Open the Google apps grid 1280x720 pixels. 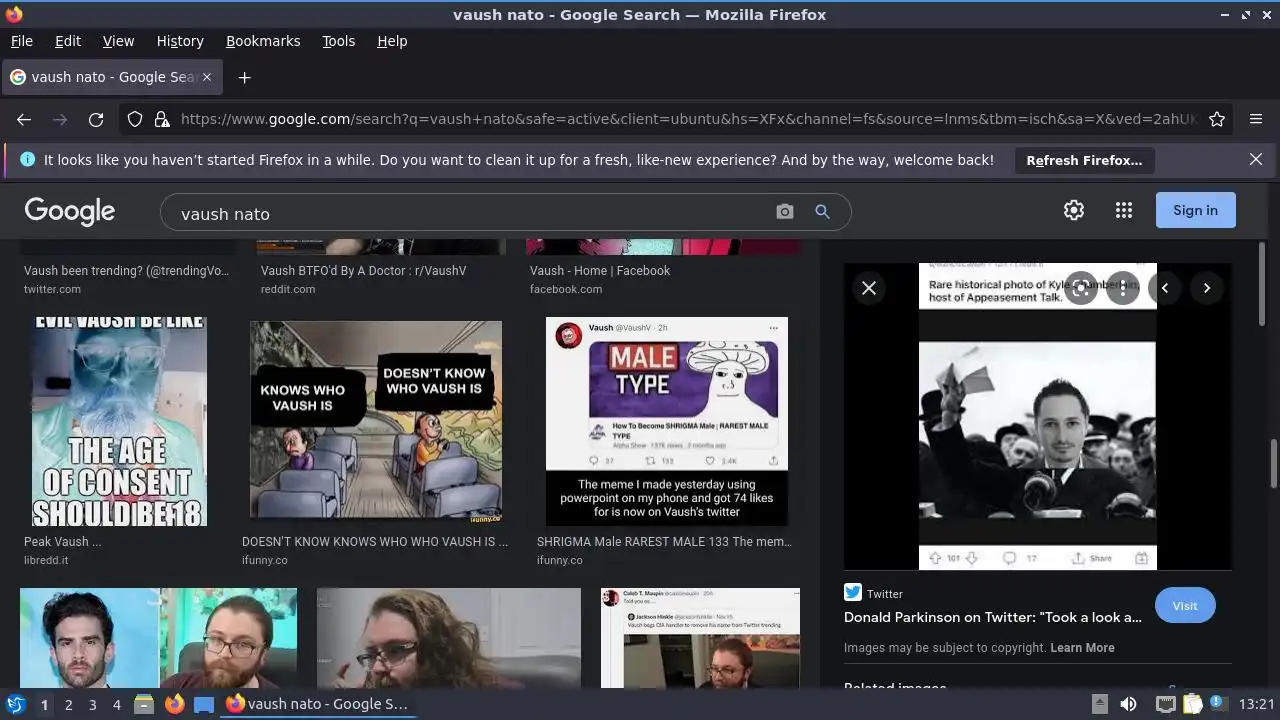pyautogui.click(x=1124, y=210)
